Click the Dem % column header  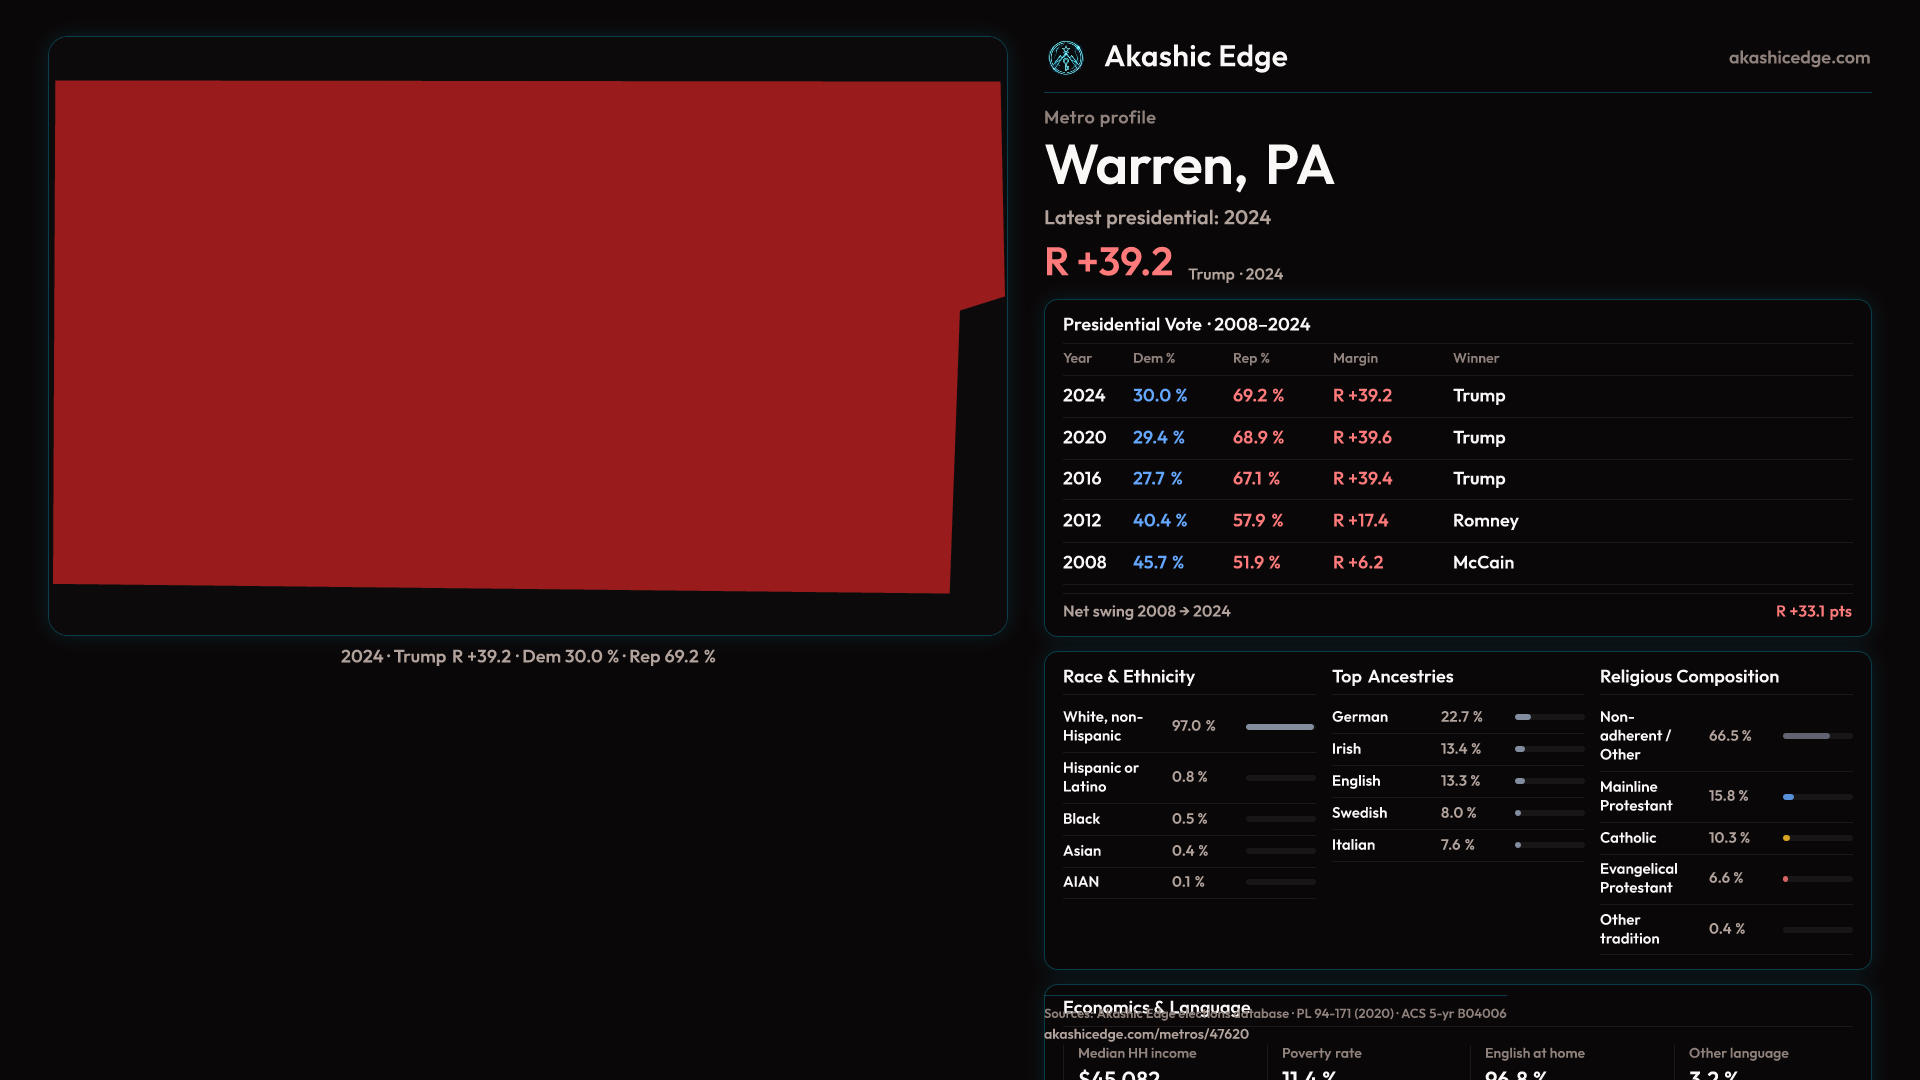pyautogui.click(x=1153, y=358)
